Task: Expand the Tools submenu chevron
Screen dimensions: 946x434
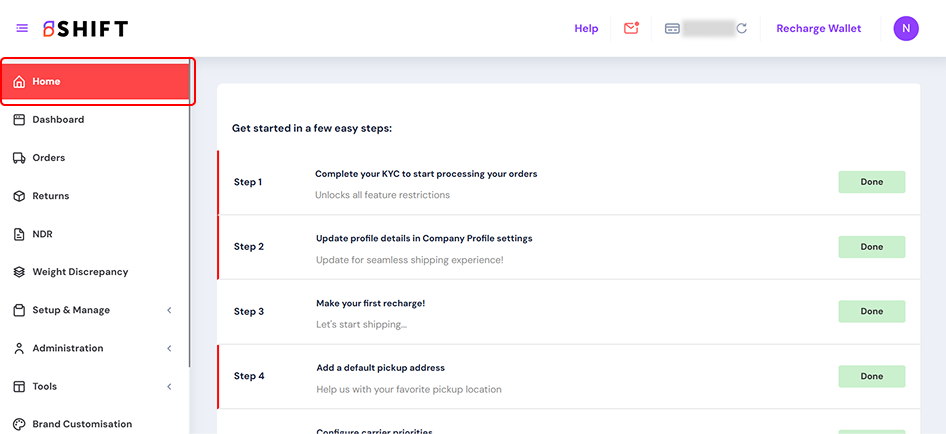Action: [x=168, y=386]
